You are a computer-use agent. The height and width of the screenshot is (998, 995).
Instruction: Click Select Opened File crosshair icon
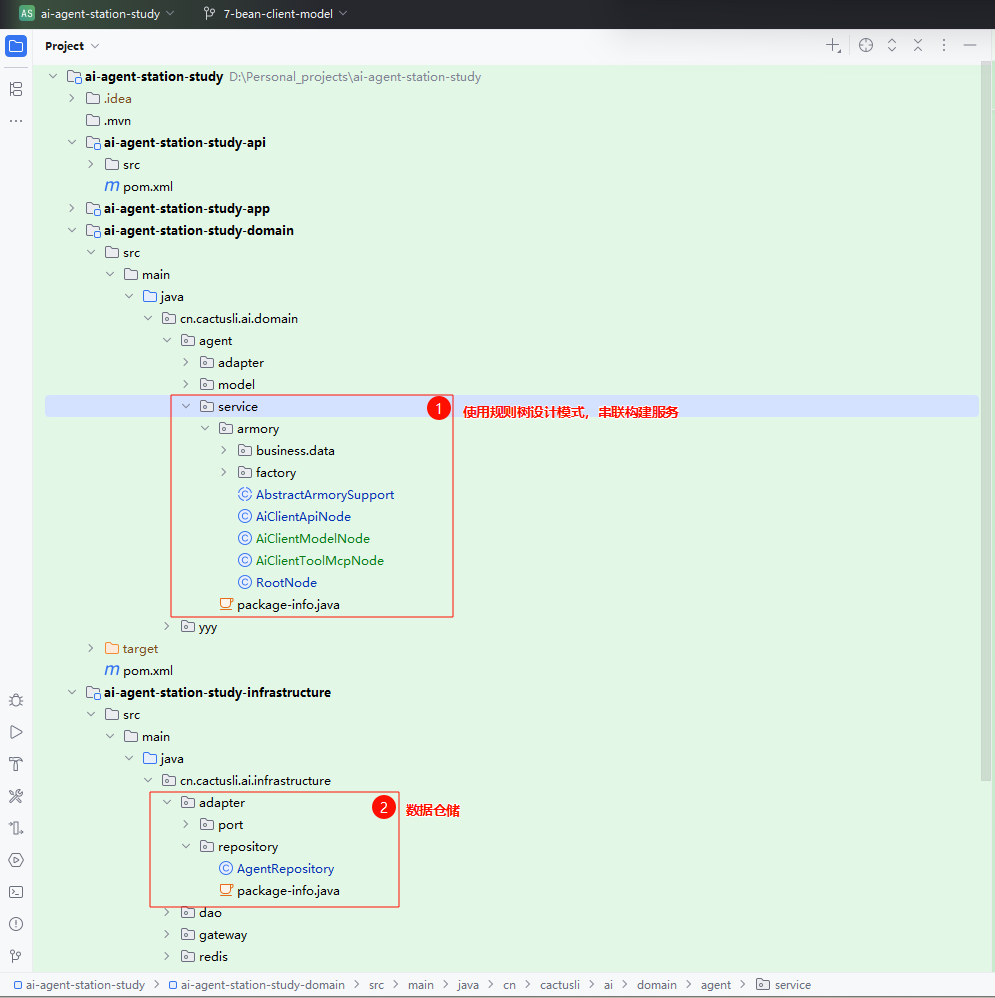click(866, 46)
